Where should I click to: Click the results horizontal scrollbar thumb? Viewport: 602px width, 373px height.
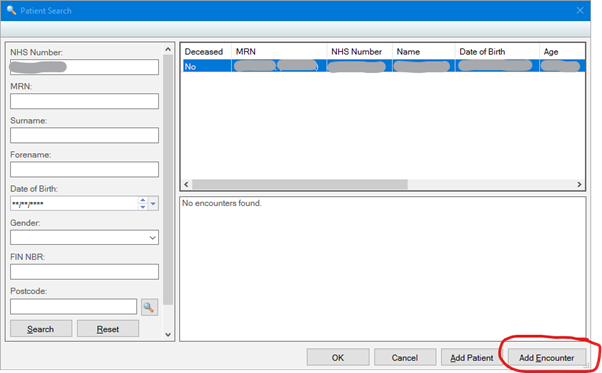299,184
